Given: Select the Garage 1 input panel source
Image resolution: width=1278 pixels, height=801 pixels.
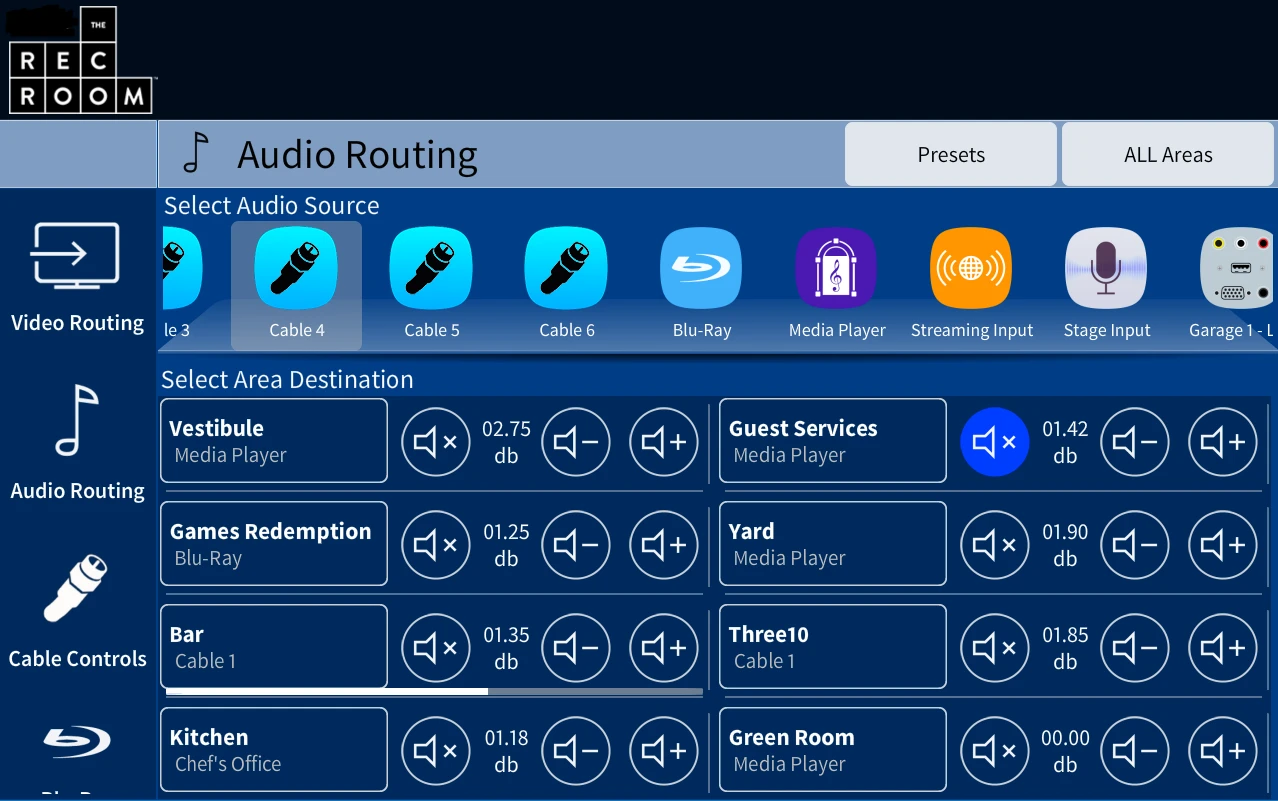Looking at the screenshot, I should point(1238,268).
